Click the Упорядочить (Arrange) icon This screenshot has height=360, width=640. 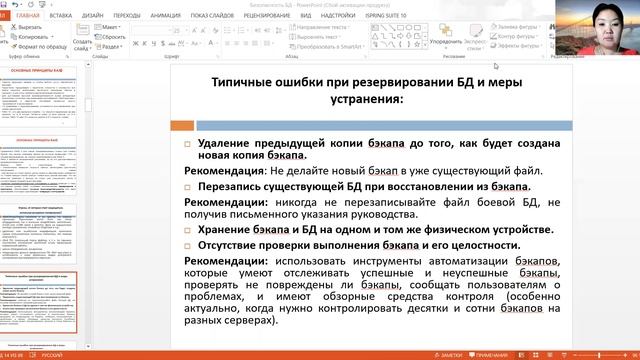click(x=446, y=31)
